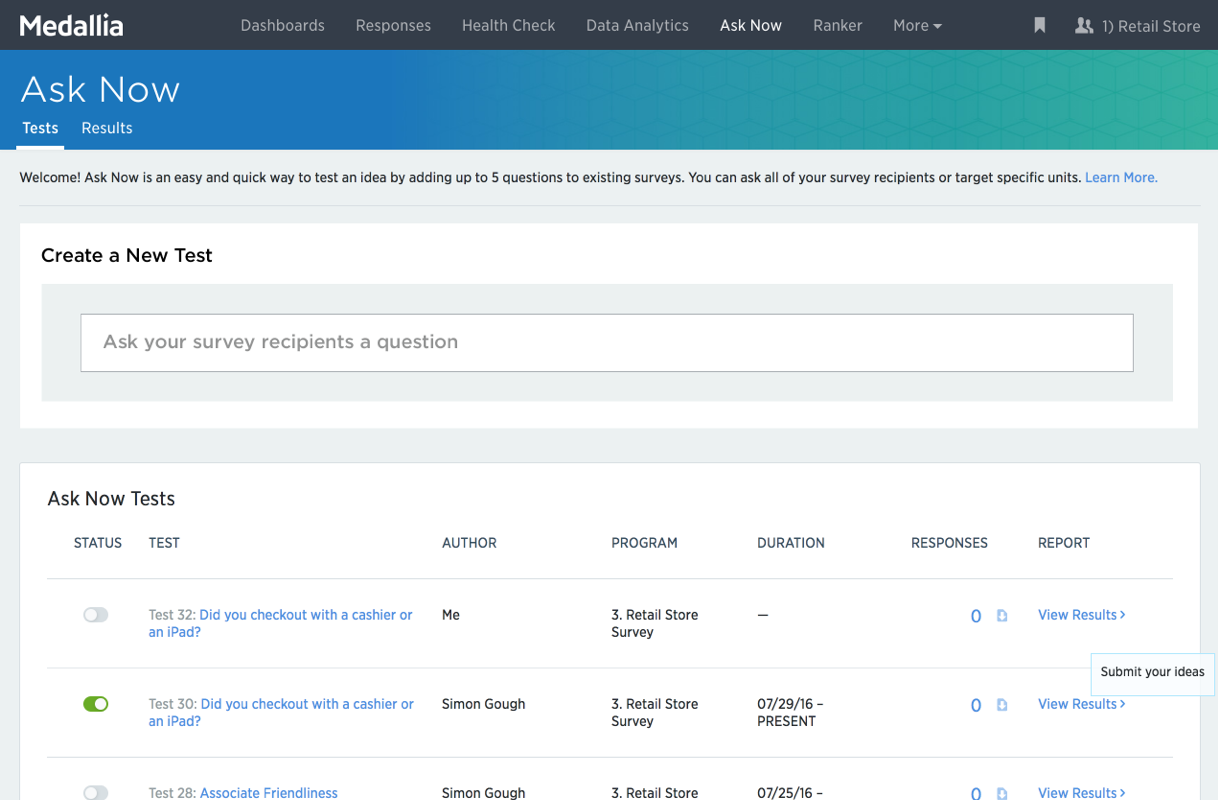This screenshot has width=1218, height=800.
Task: Switch to the Results tab
Action: 107,128
